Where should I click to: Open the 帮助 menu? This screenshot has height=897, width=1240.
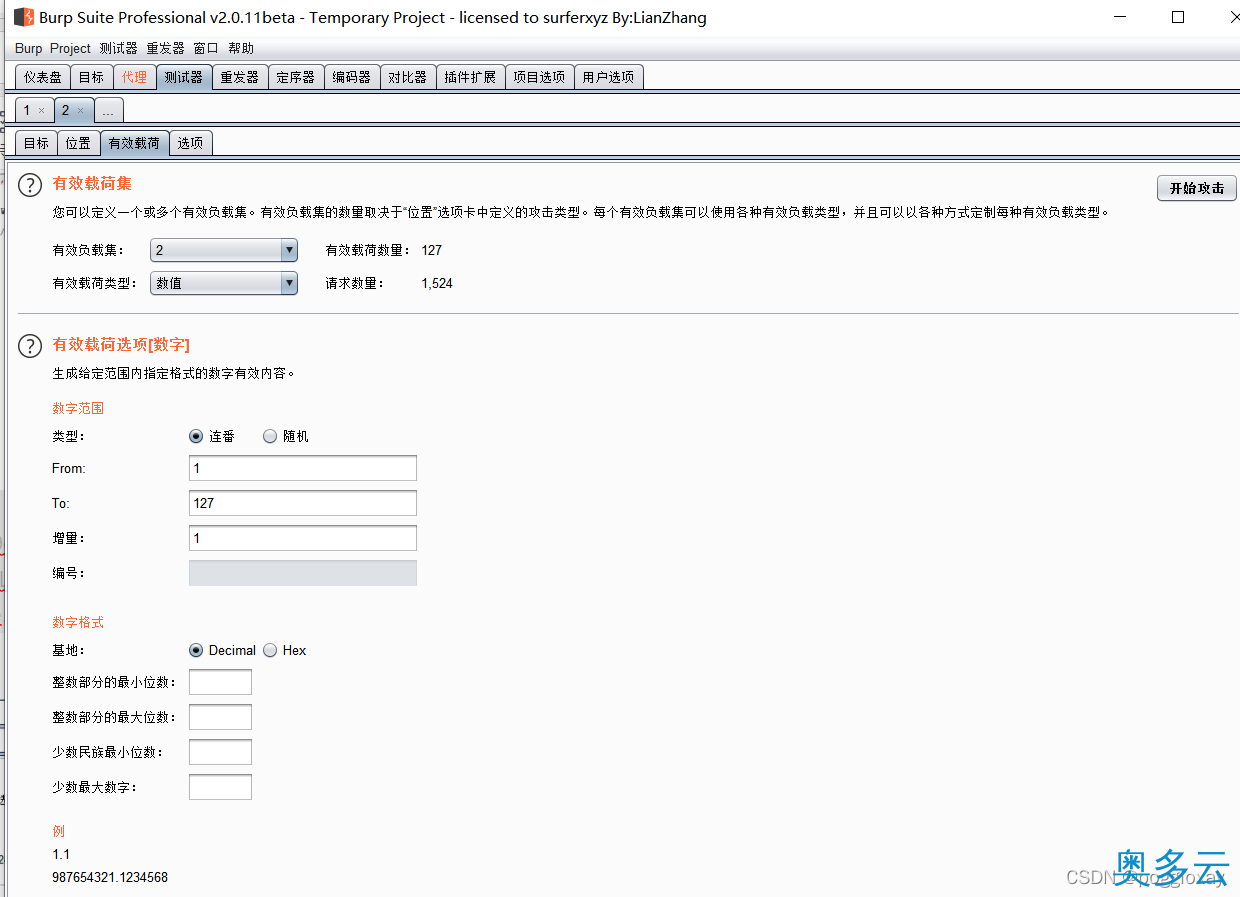(241, 48)
